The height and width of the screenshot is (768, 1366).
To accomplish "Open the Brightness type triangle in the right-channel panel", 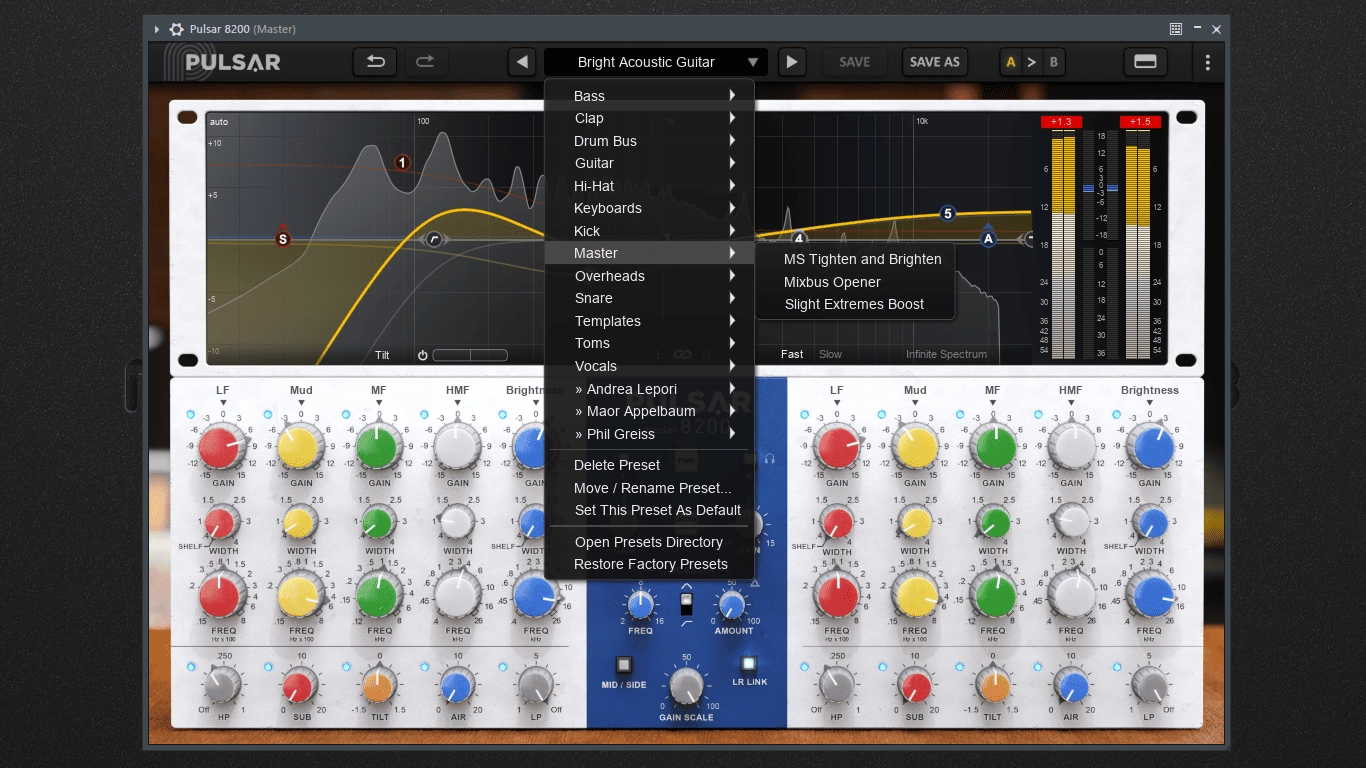I will coord(1149,403).
